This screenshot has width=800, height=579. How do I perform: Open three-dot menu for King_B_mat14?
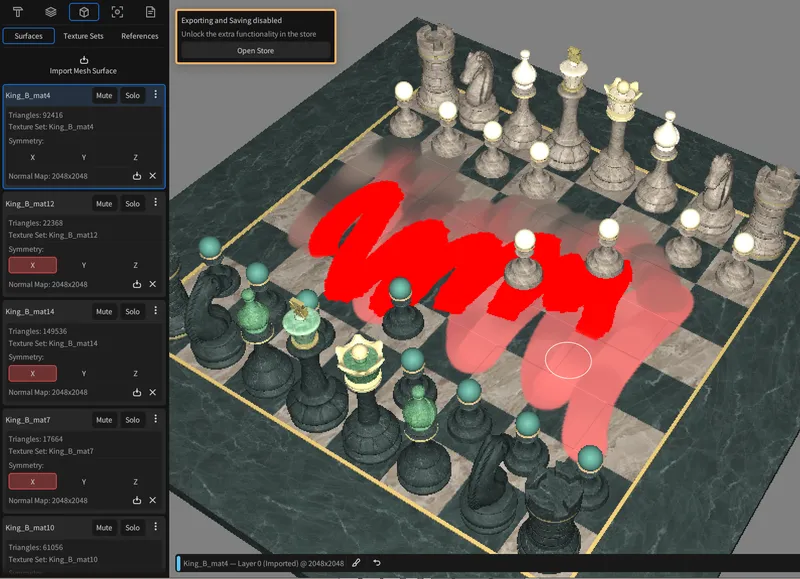point(155,311)
